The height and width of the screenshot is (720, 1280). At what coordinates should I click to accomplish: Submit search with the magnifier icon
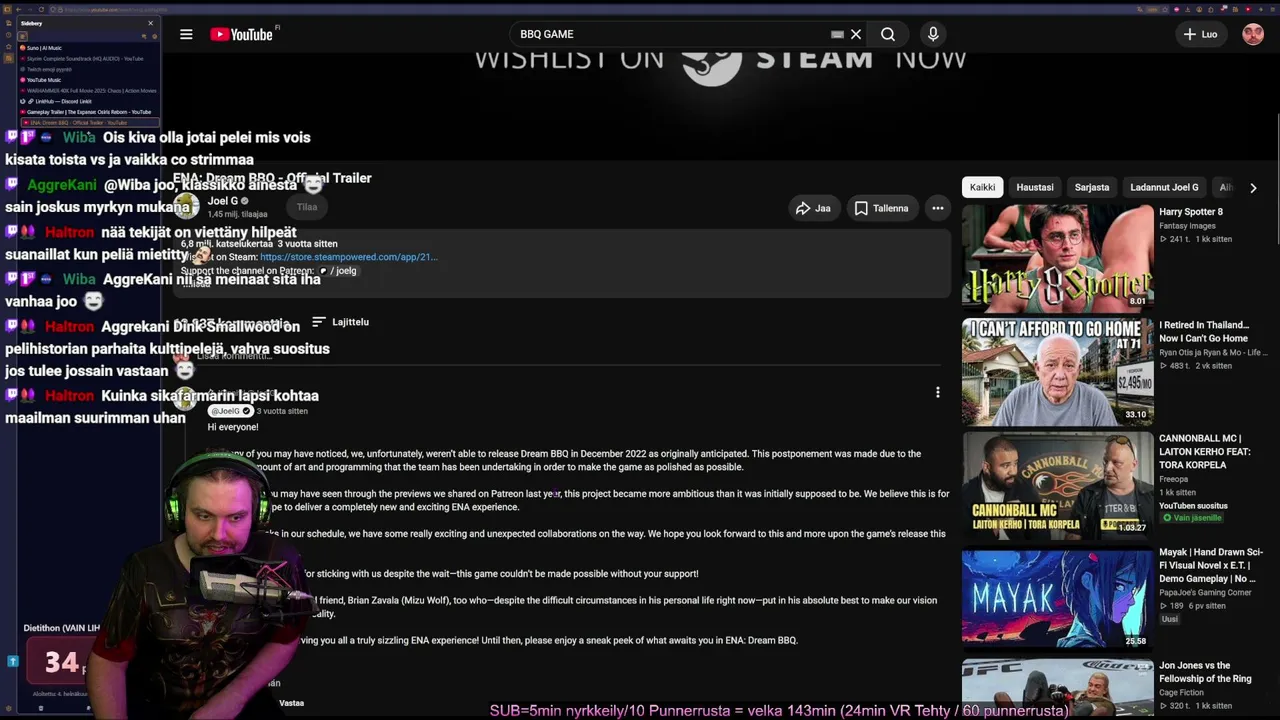tap(888, 34)
